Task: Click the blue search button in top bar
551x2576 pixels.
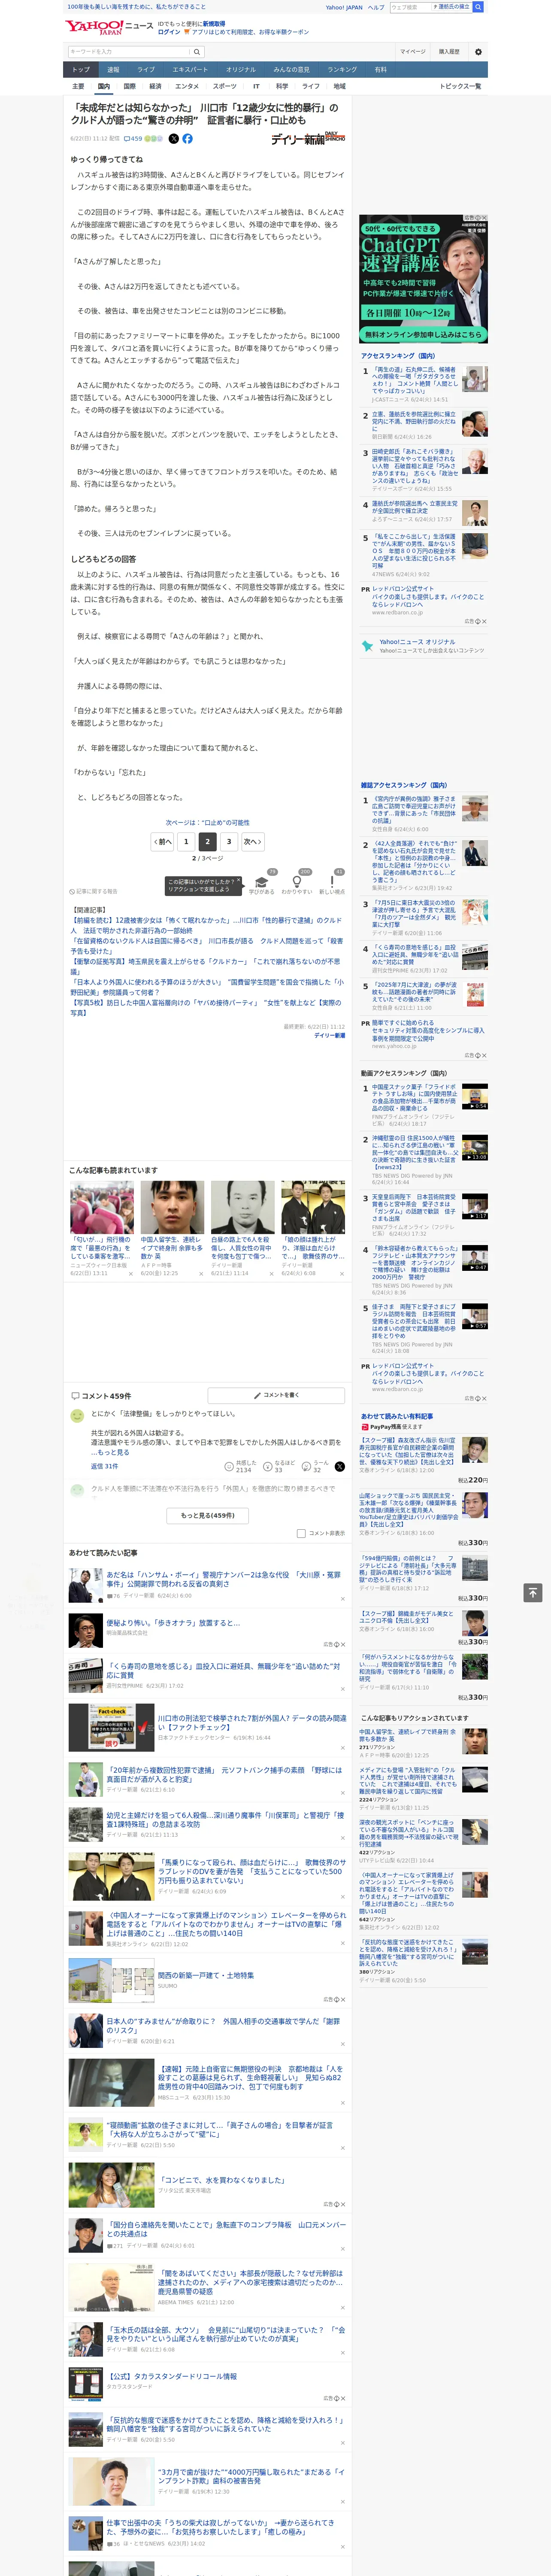Action: tap(478, 7)
